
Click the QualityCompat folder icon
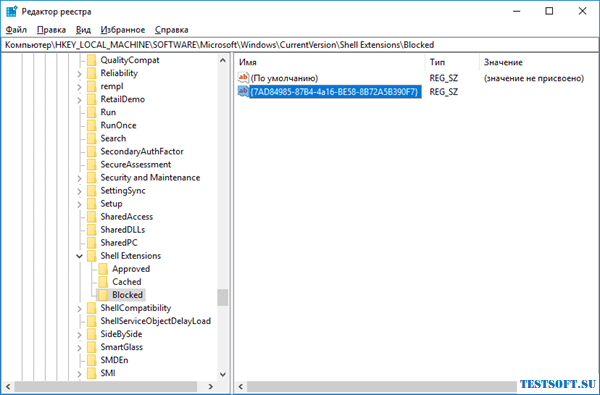pos(91,60)
